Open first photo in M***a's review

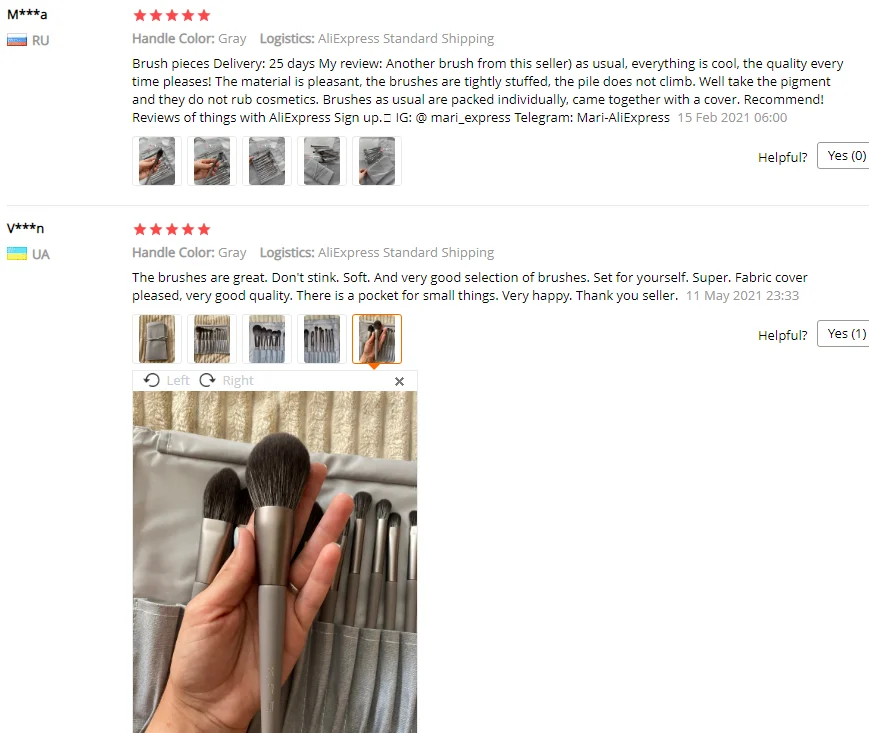(x=157, y=161)
